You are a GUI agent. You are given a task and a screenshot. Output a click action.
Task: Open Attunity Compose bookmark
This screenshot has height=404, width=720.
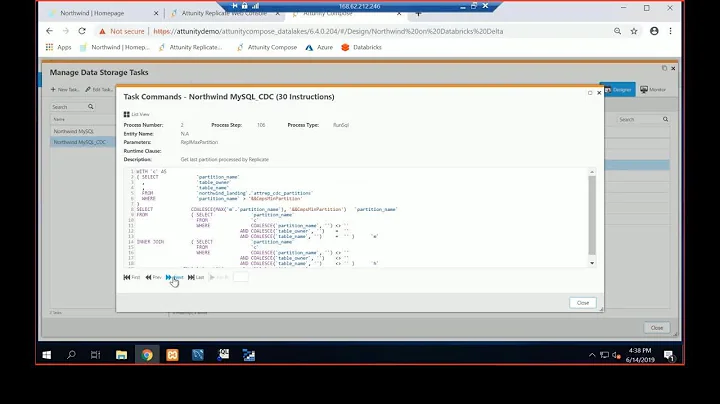point(266,47)
